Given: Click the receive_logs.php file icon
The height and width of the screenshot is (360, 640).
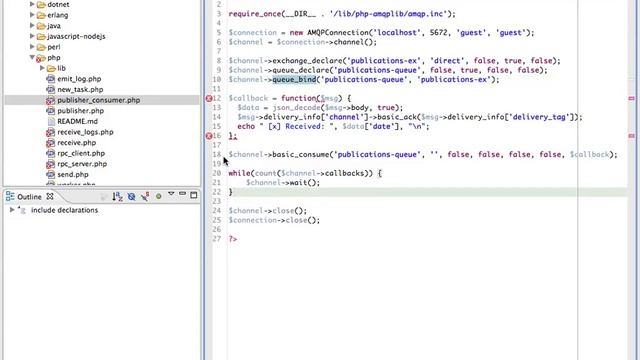Looking at the screenshot, I should pyautogui.click(x=50, y=132).
